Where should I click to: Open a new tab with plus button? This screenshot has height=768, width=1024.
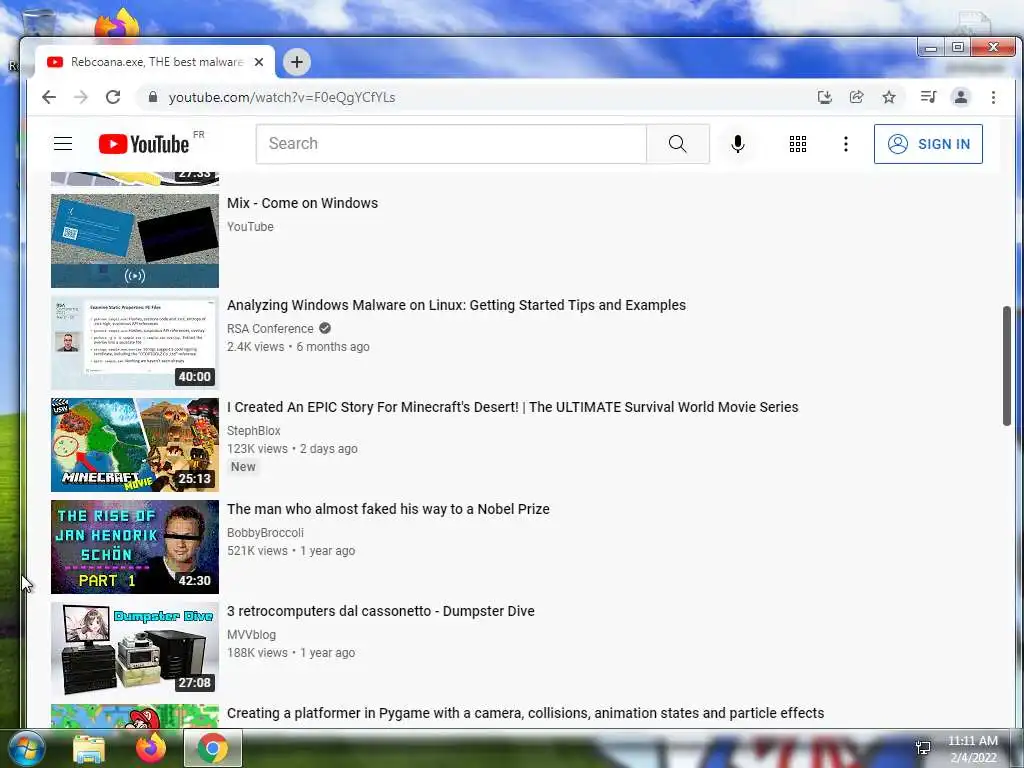[297, 62]
